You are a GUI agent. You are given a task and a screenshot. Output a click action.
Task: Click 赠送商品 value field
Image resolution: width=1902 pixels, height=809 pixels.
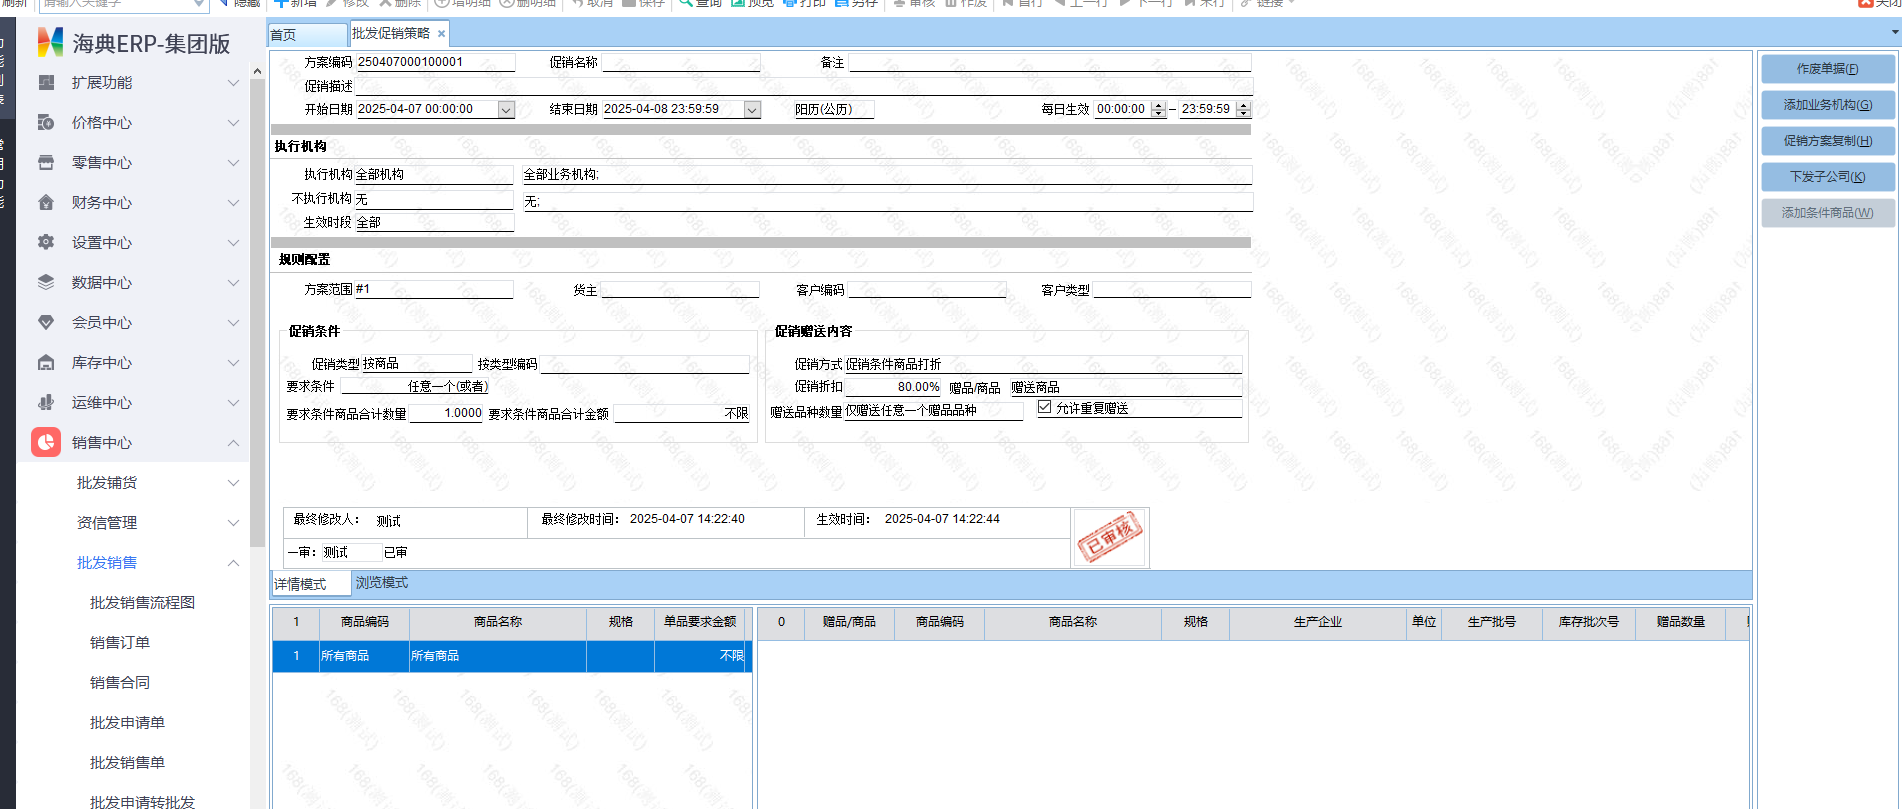(1125, 387)
